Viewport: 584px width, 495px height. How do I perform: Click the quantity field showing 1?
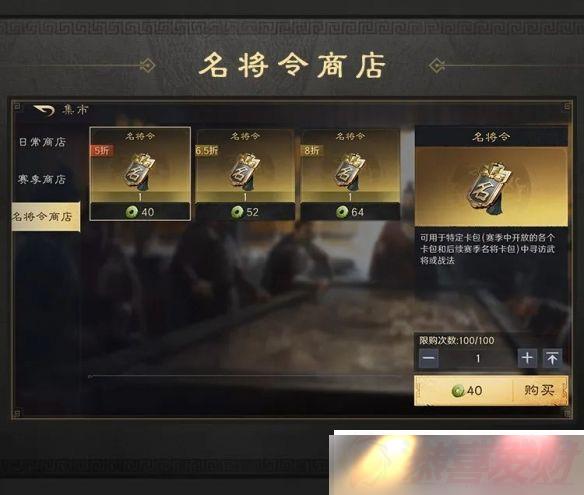[478, 358]
